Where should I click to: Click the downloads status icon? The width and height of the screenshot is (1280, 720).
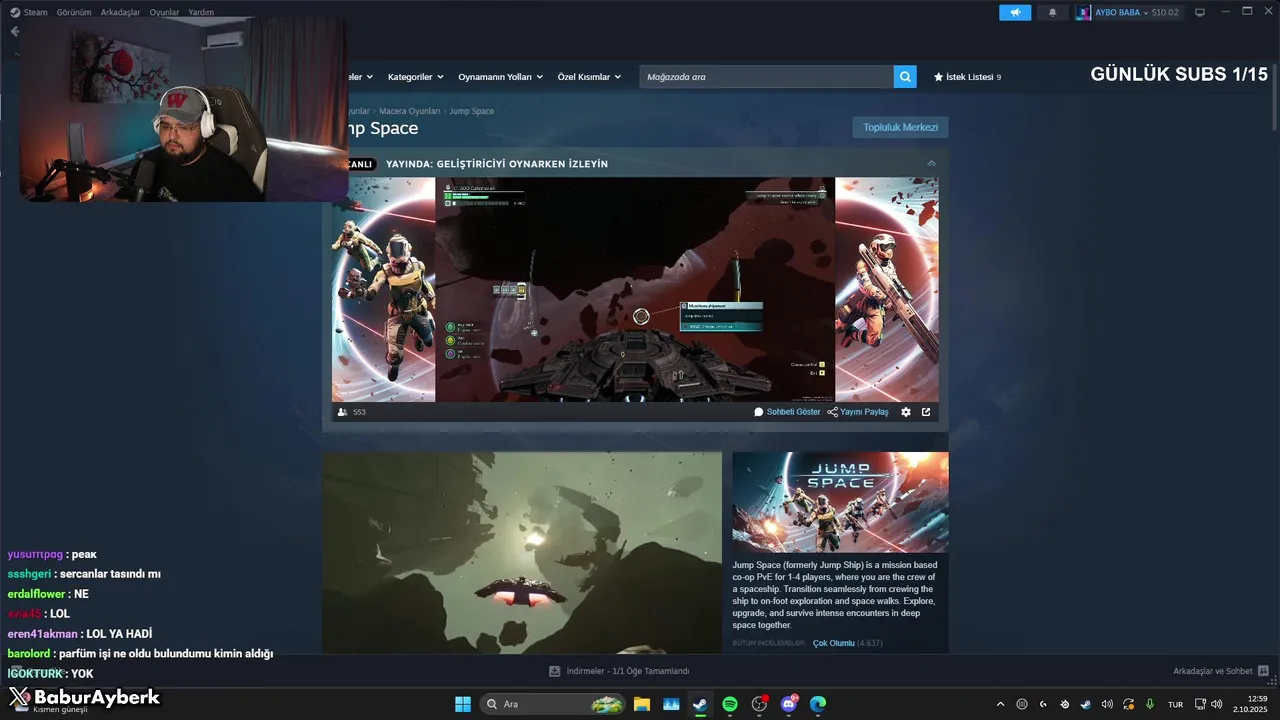[555, 671]
